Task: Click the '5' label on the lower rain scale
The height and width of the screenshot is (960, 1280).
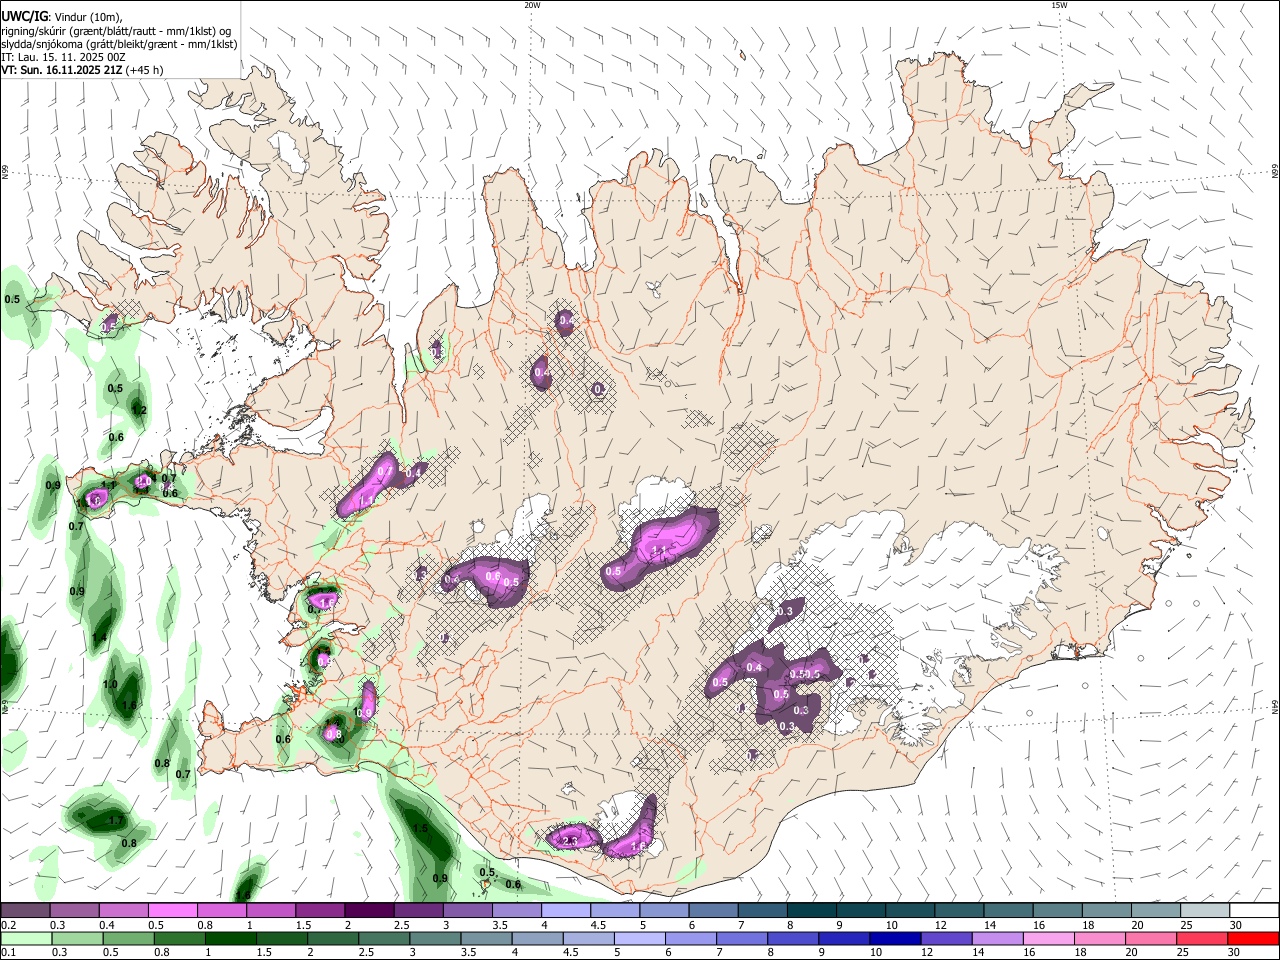Action: point(618,952)
